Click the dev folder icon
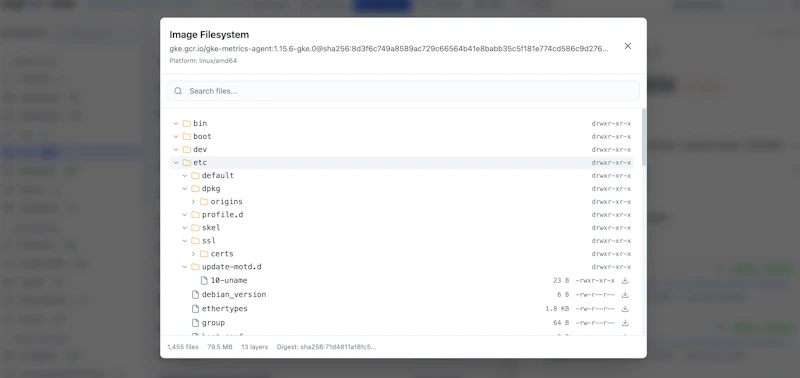The height and width of the screenshot is (378, 800). (x=187, y=149)
